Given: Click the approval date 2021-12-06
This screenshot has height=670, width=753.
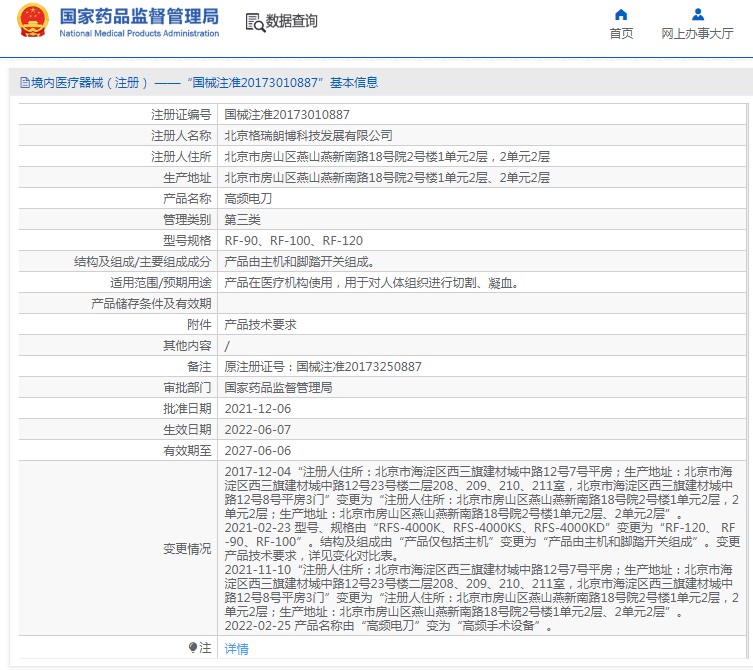Looking at the screenshot, I should click(257, 409).
